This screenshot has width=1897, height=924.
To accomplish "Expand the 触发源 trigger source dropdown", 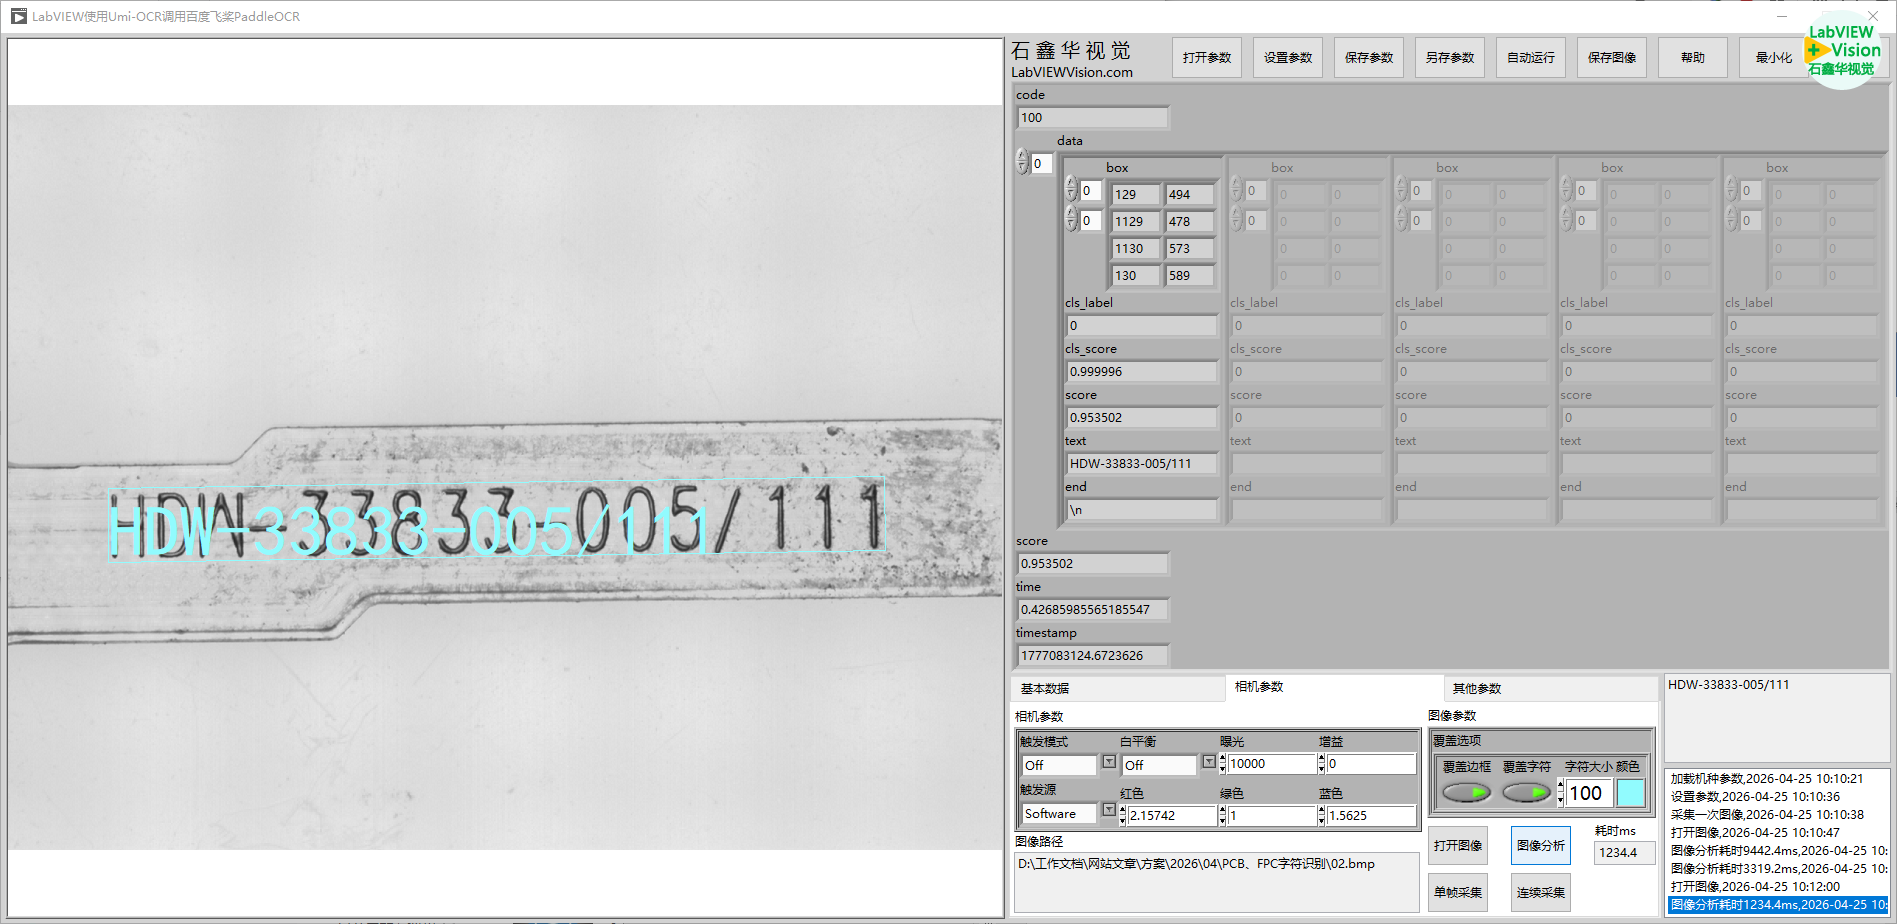I will (1108, 811).
